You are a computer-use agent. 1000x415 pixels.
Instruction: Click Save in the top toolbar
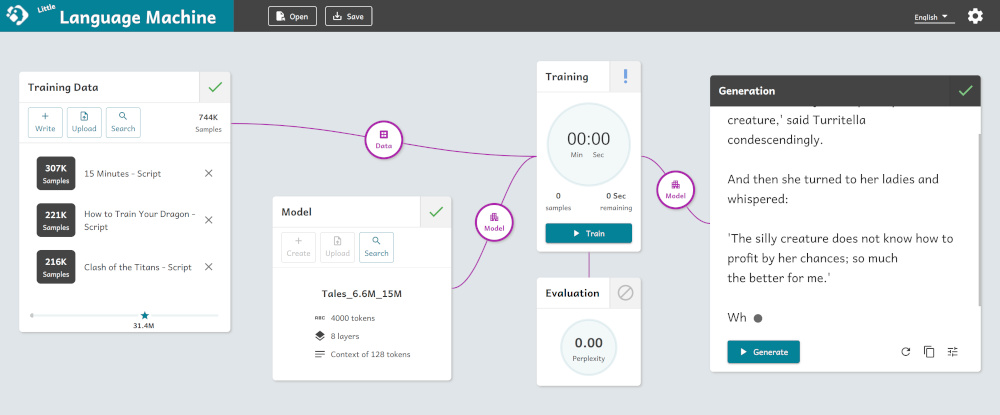coord(349,16)
